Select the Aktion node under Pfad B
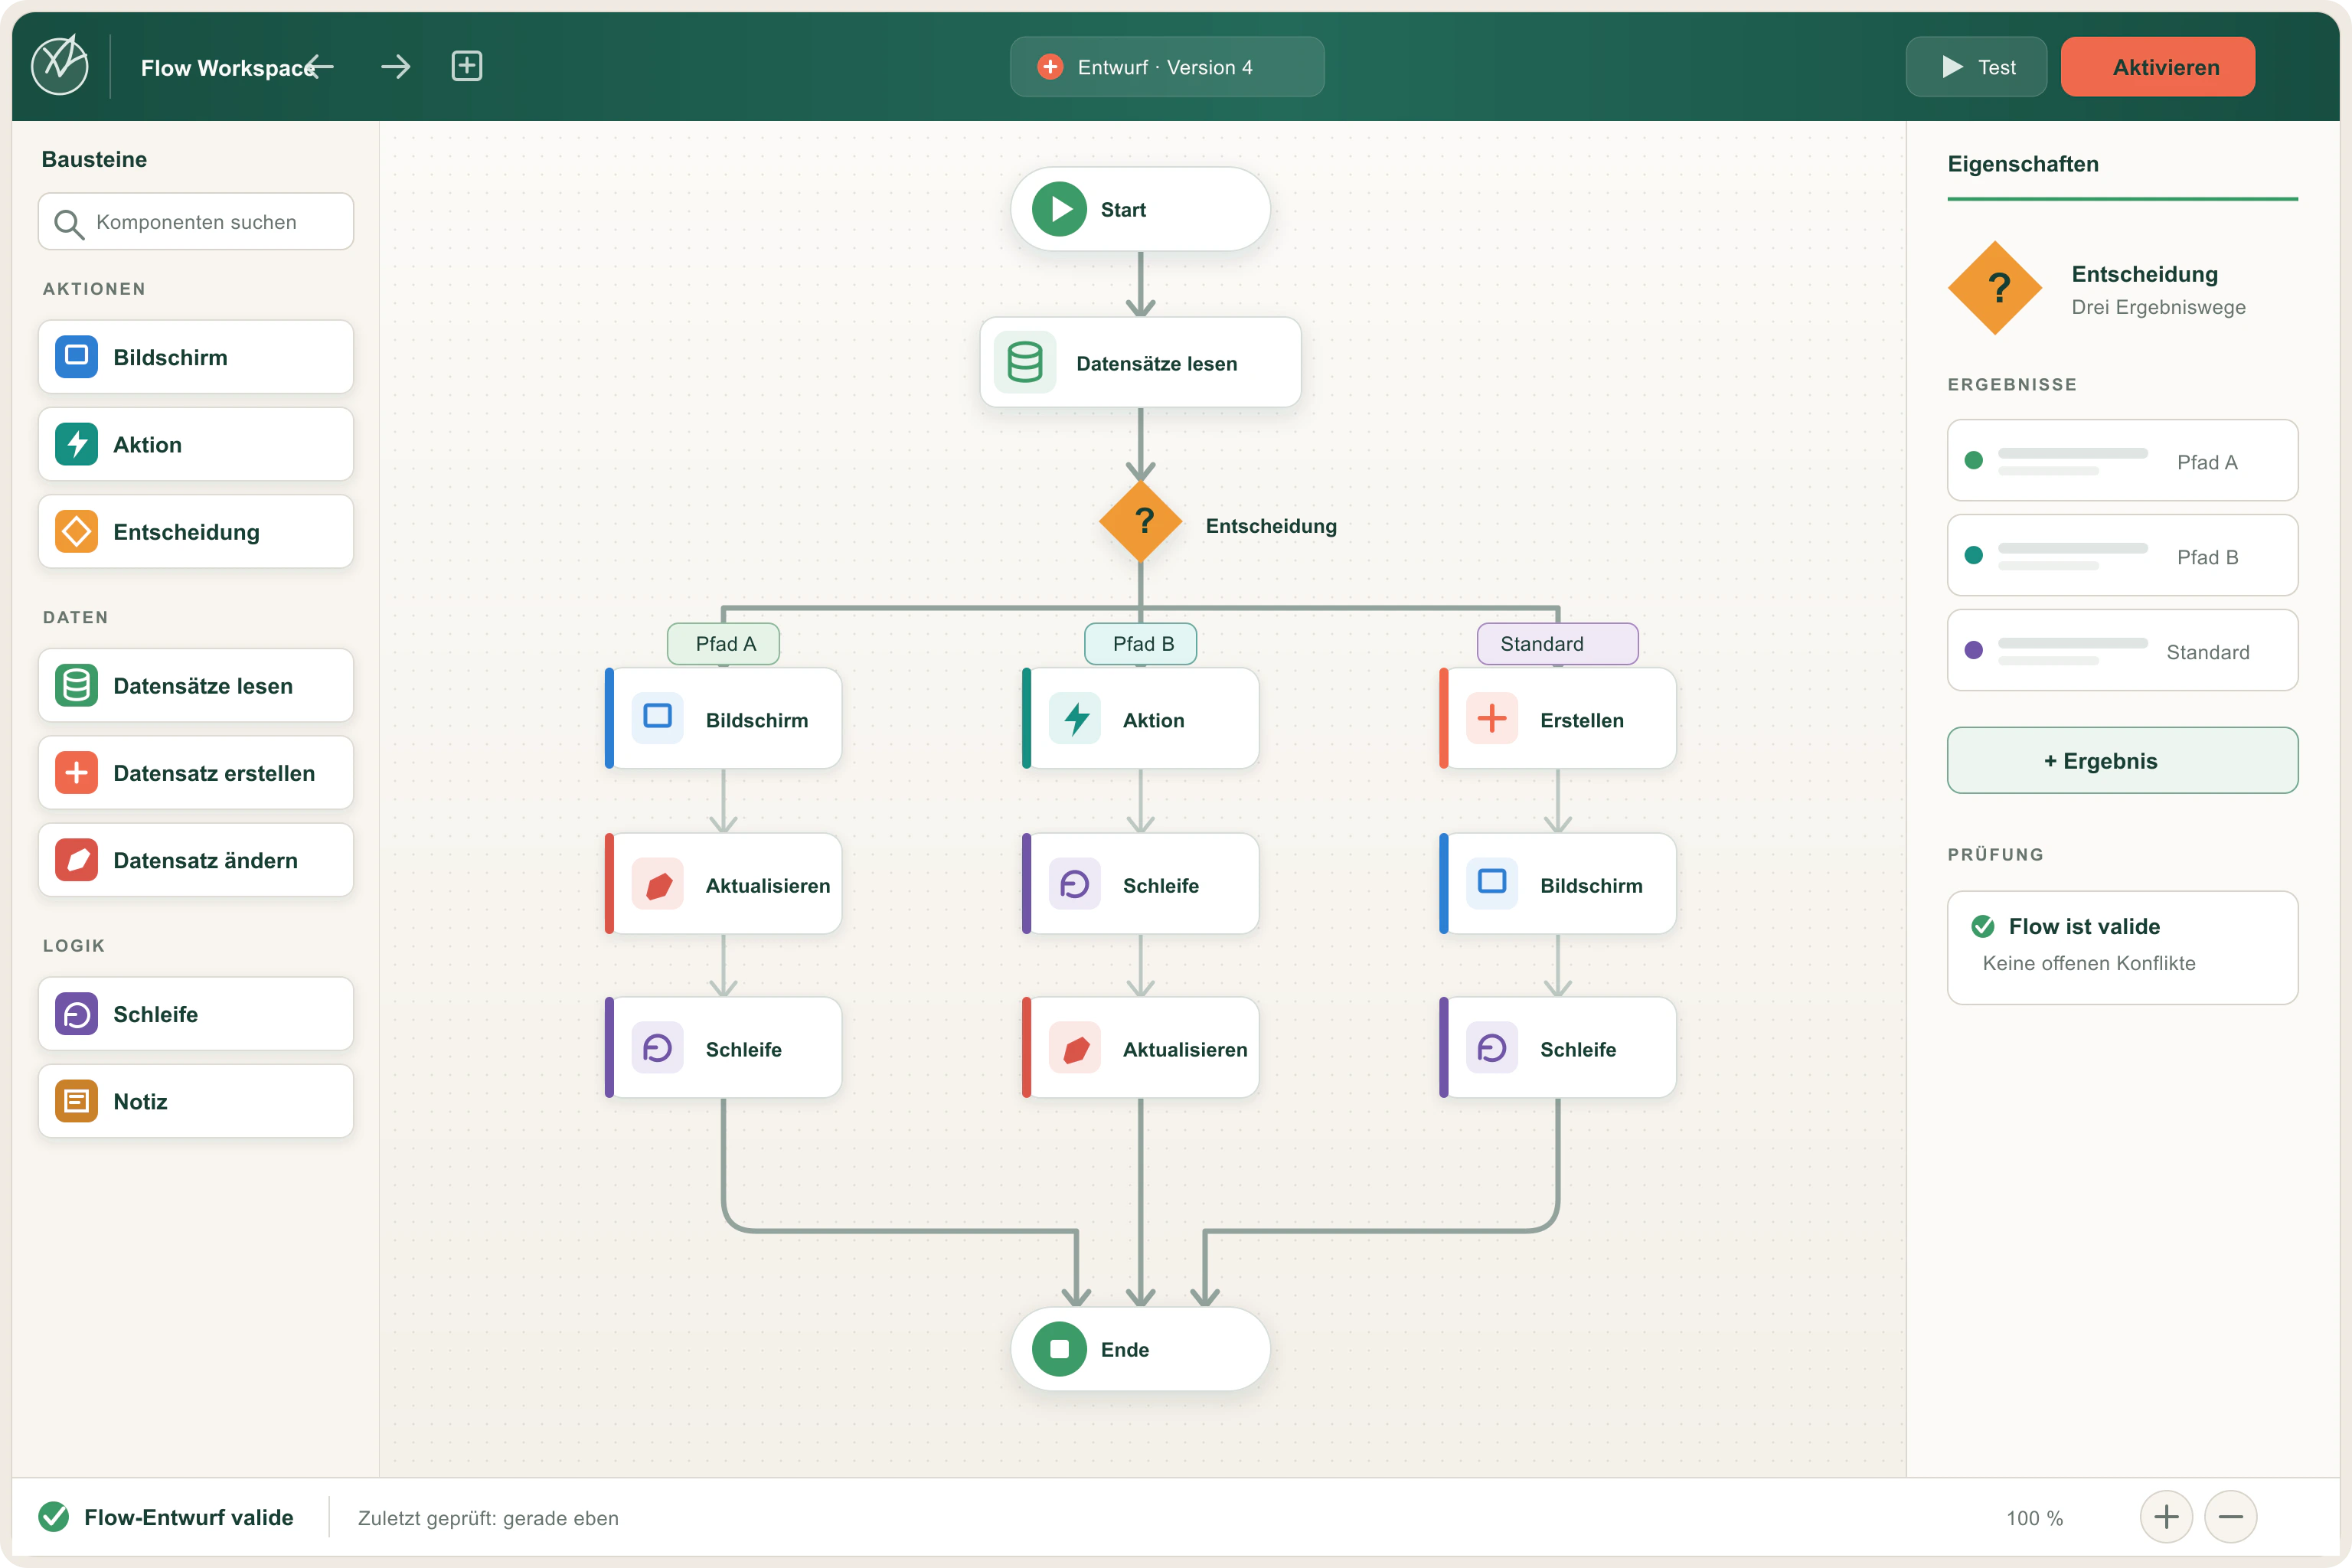Image resolution: width=2352 pixels, height=1568 pixels. pos(1140,718)
